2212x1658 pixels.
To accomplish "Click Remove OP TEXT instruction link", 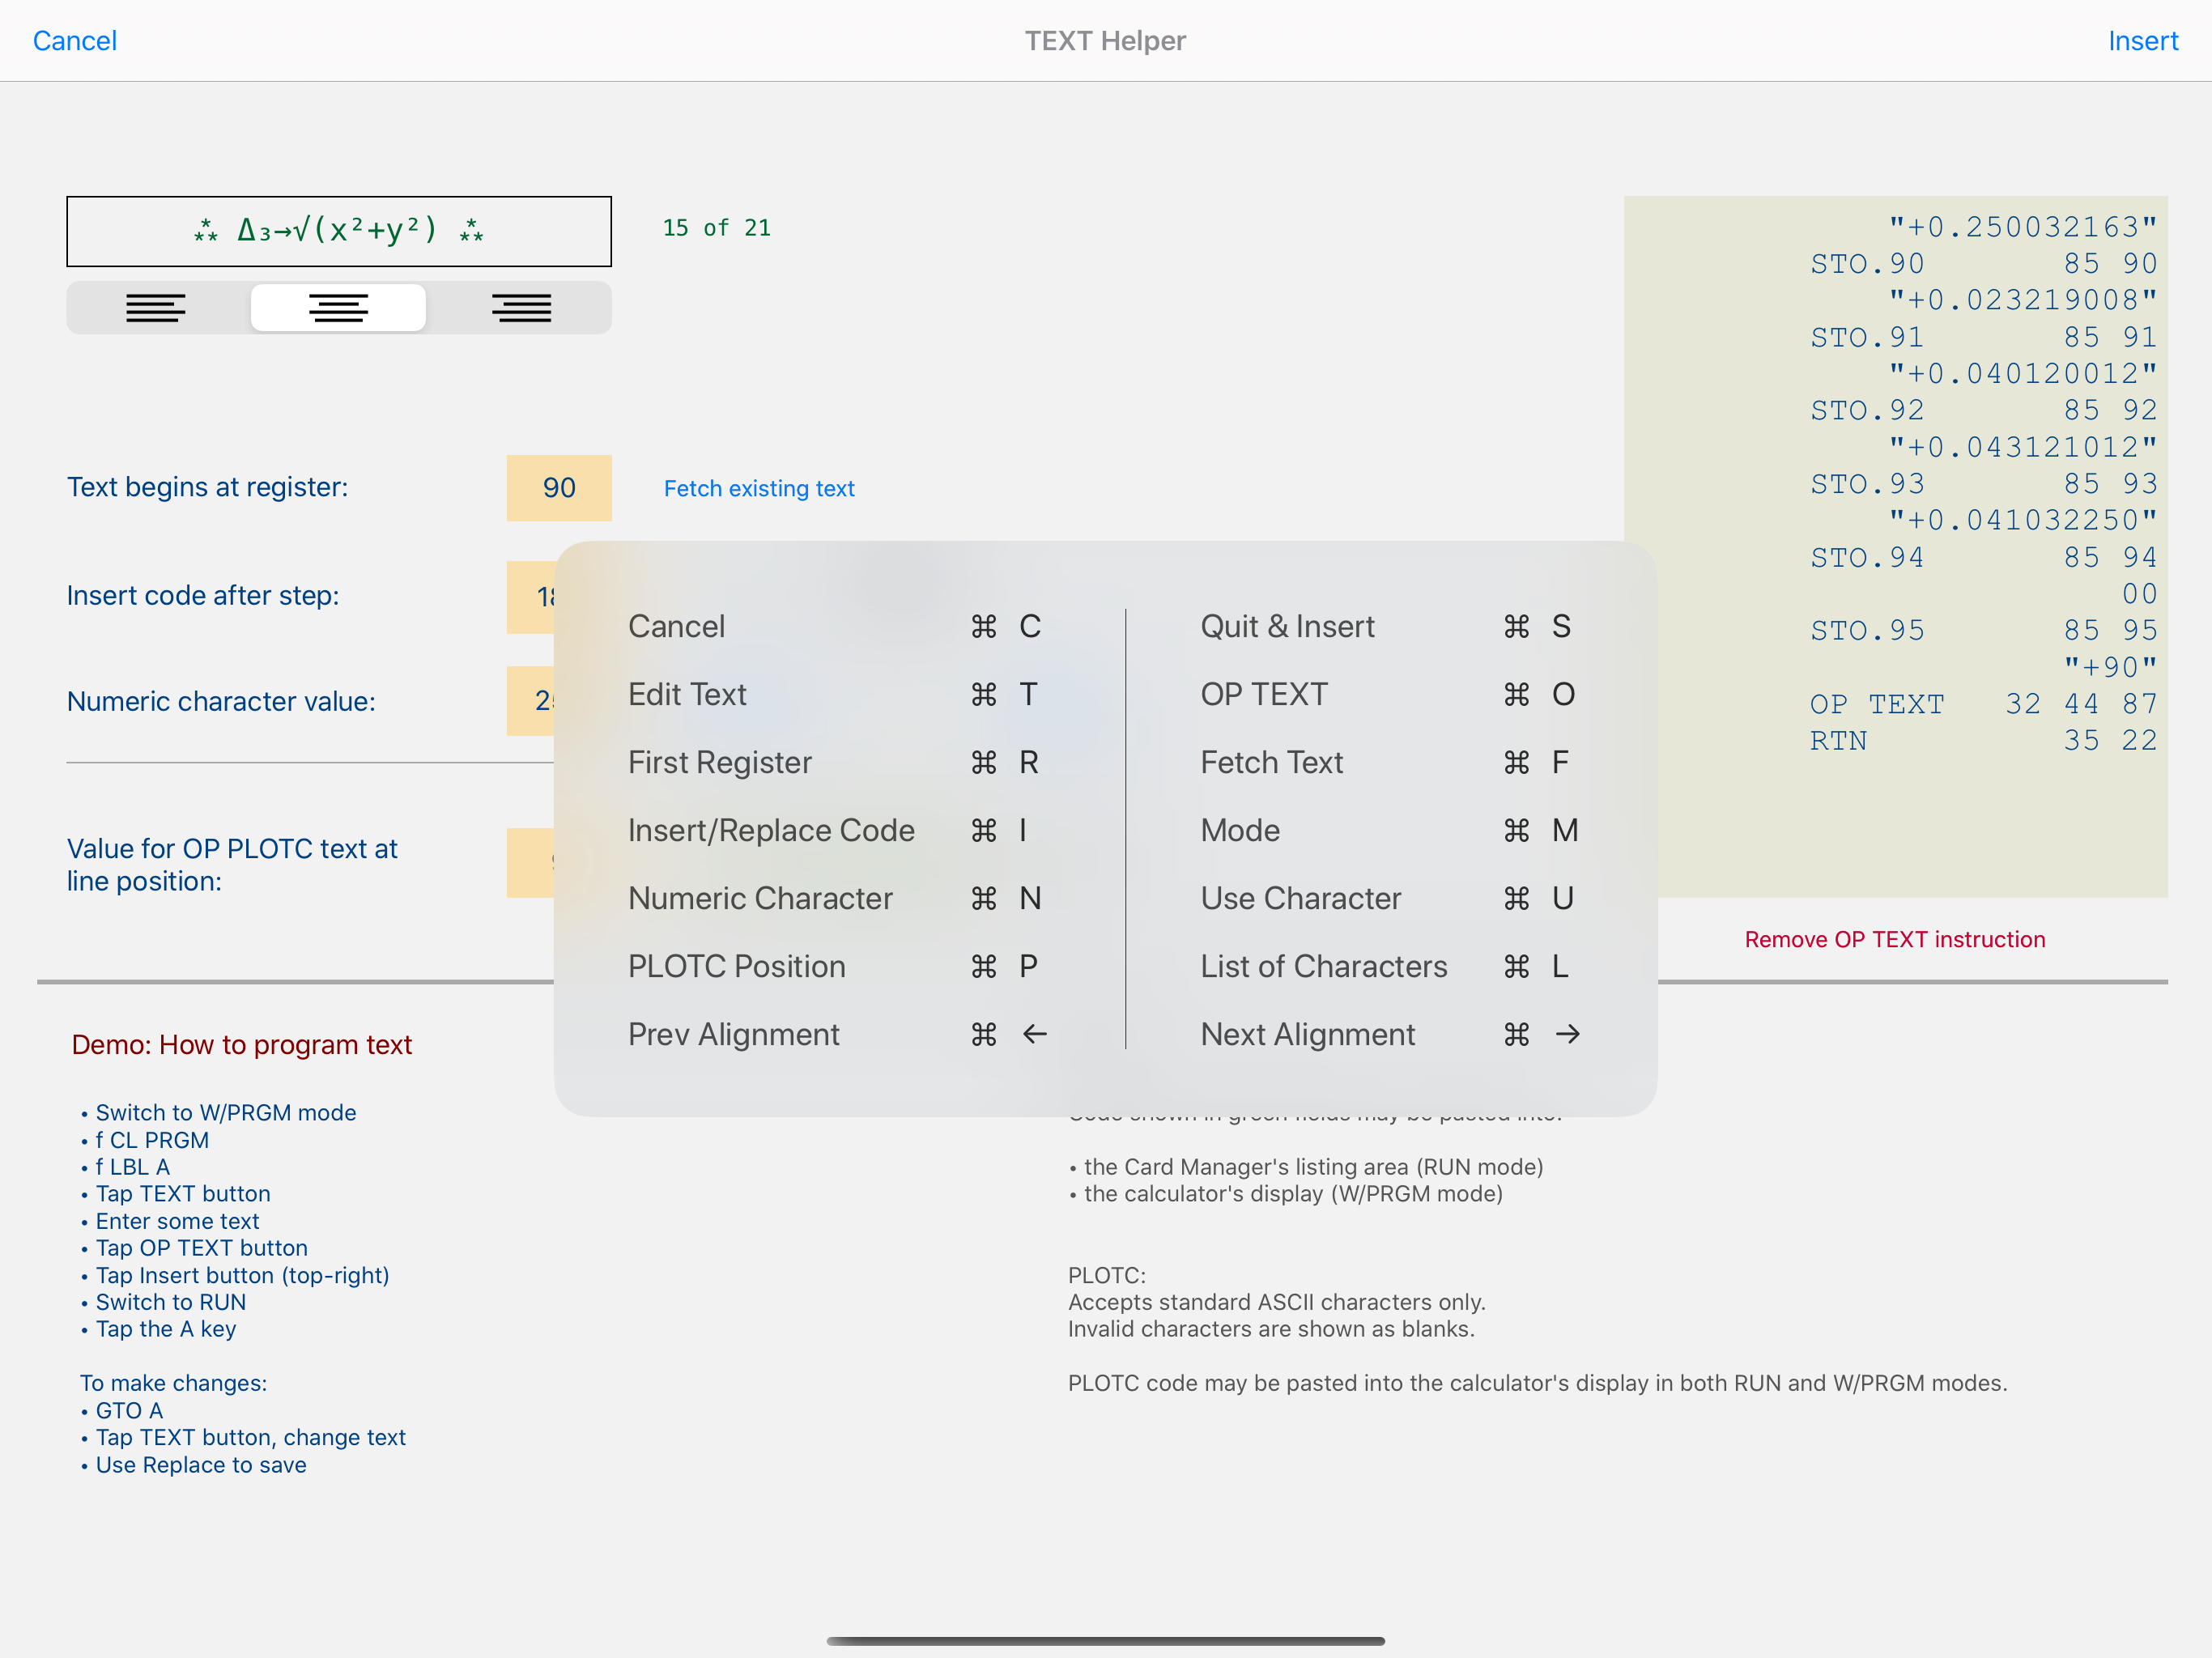I will (1894, 939).
